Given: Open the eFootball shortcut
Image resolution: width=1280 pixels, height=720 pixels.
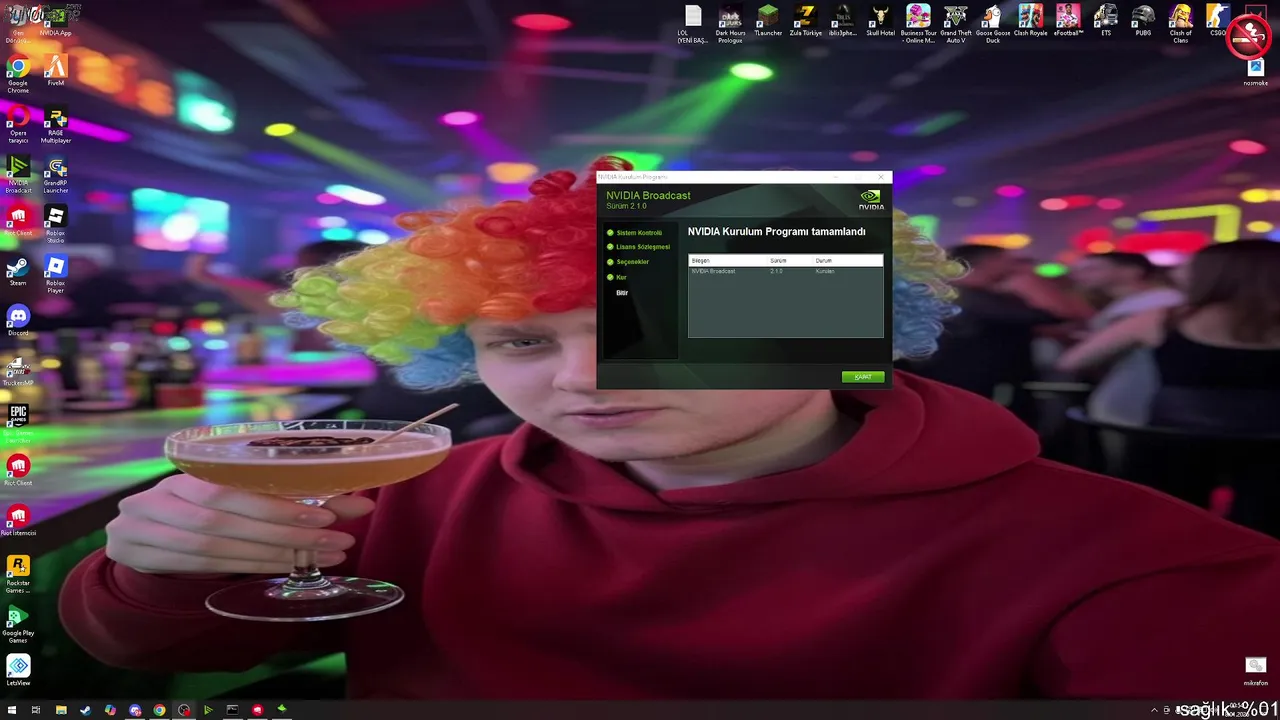Looking at the screenshot, I should (x=1068, y=21).
